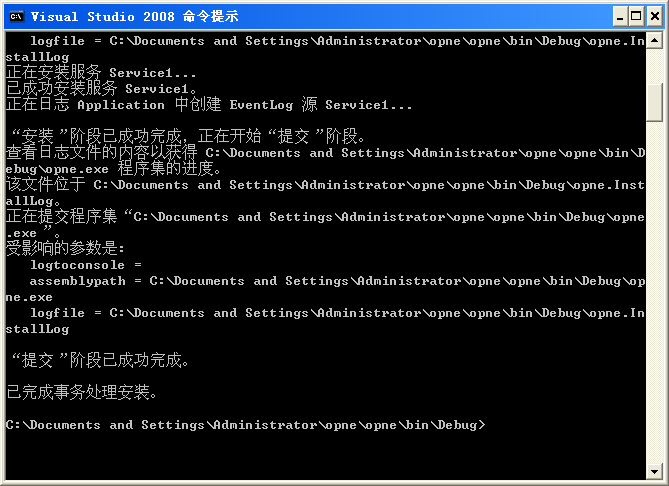This screenshot has width=669, height=486.
Task: Click the Visual Studio 2008 命令提示 title bar
Action: (300, 16)
